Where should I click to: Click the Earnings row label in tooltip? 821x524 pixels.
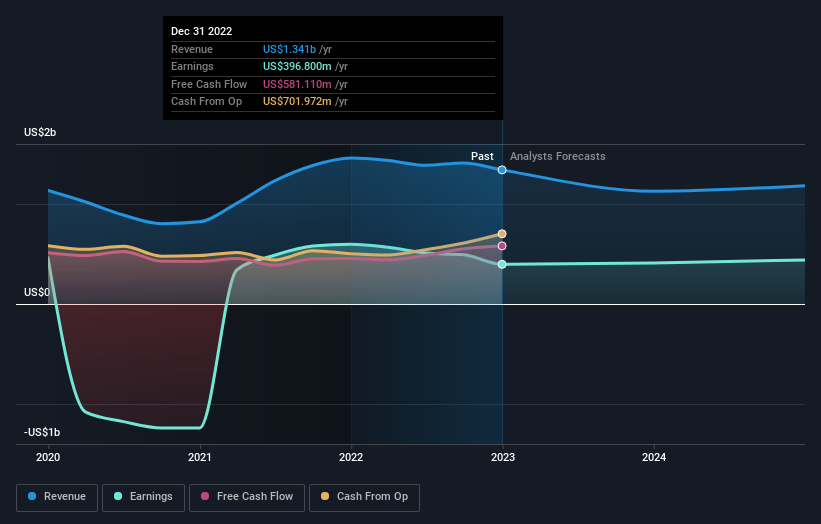point(192,66)
